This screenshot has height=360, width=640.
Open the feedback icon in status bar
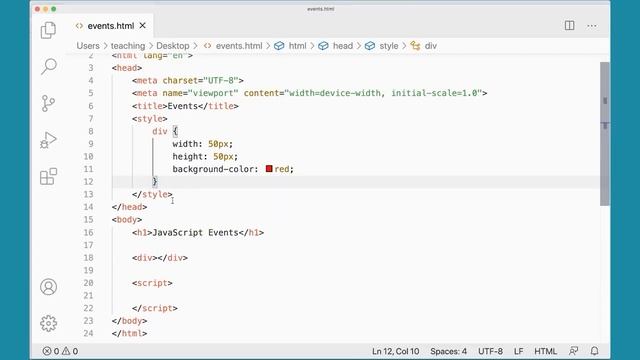click(573, 351)
